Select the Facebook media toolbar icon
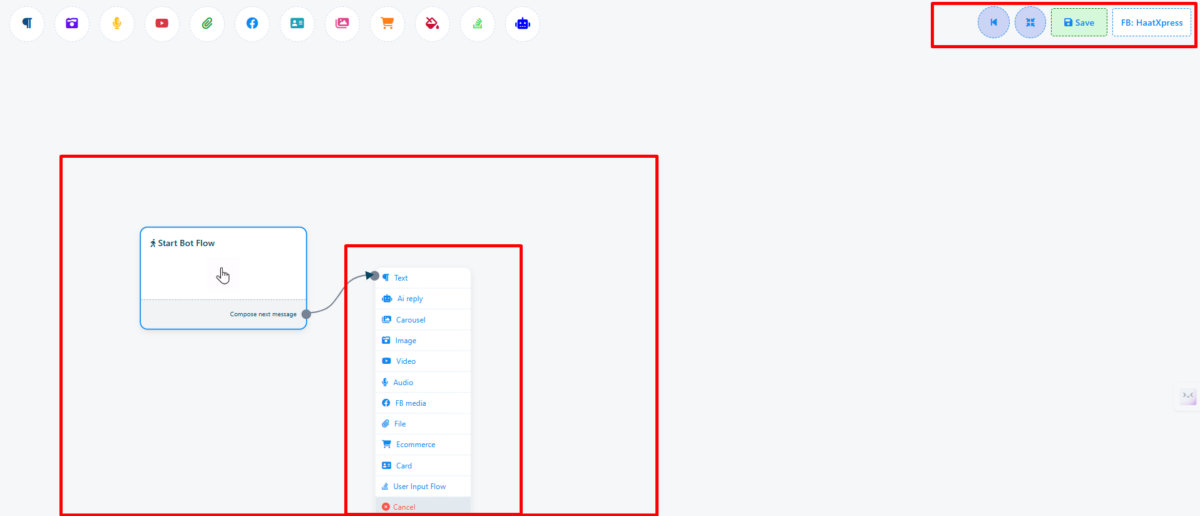This screenshot has height=516, width=1200. click(252, 23)
